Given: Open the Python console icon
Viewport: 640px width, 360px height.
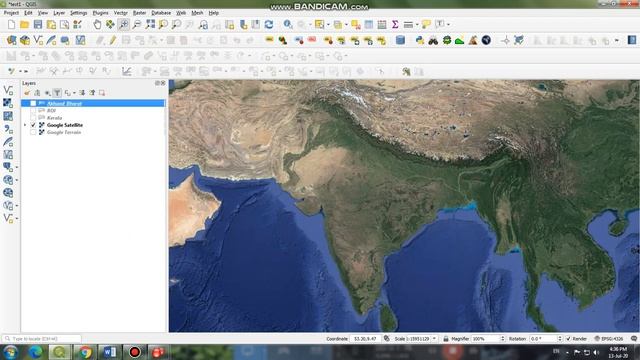Looking at the screenshot, I should coord(420,40).
